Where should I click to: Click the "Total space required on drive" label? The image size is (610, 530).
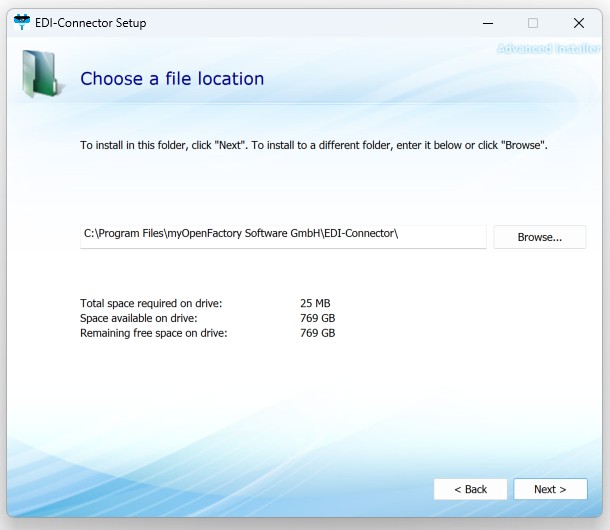coord(151,303)
